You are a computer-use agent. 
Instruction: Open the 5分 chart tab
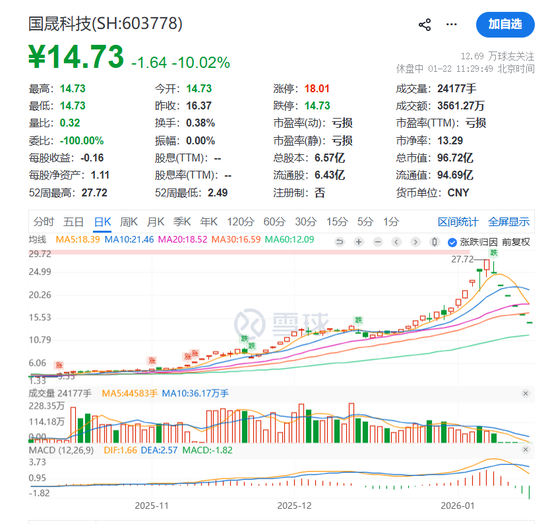pyautogui.click(x=365, y=222)
